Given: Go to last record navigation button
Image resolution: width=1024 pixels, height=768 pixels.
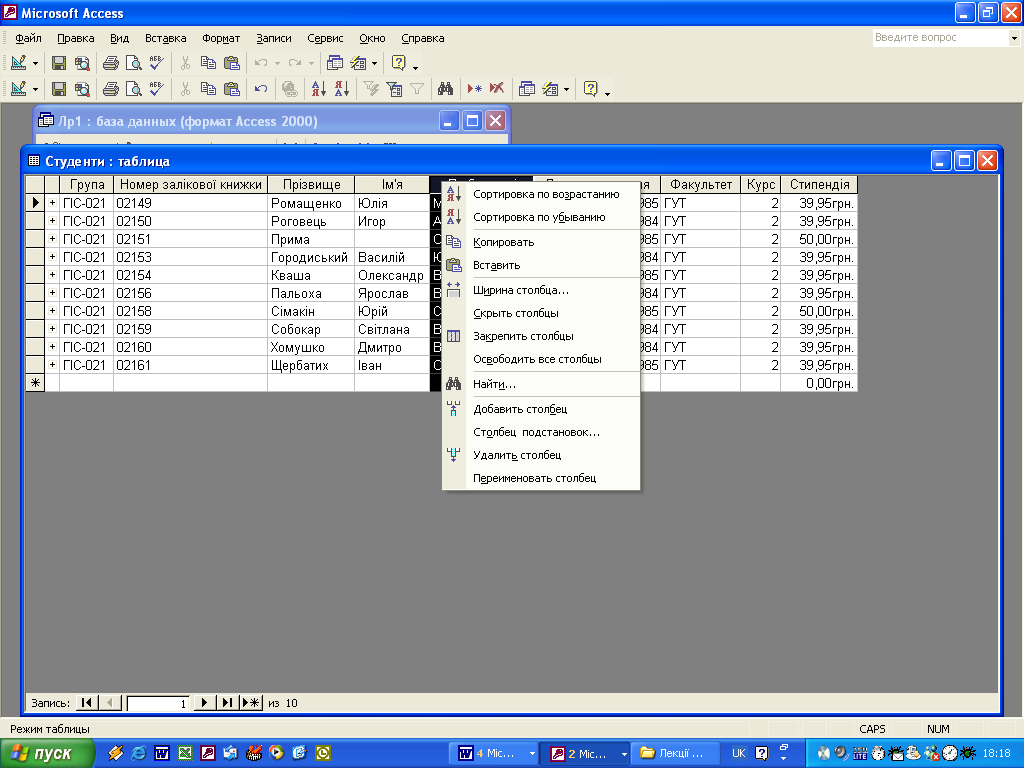Looking at the screenshot, I should pyautogui.click(x=227, y=703).
